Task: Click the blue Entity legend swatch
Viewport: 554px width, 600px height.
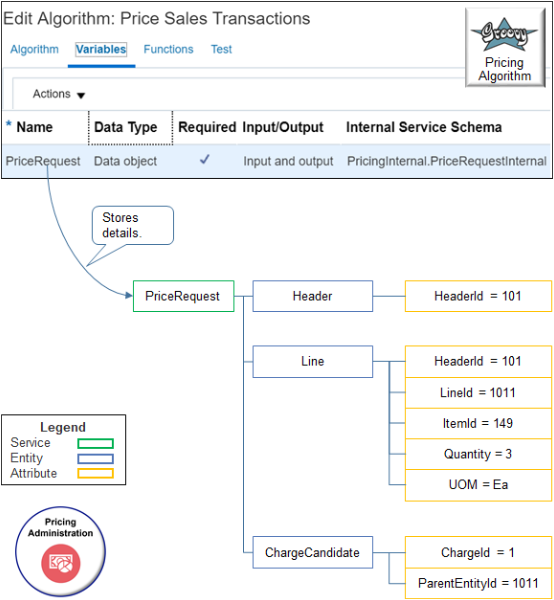Action: 96,458
